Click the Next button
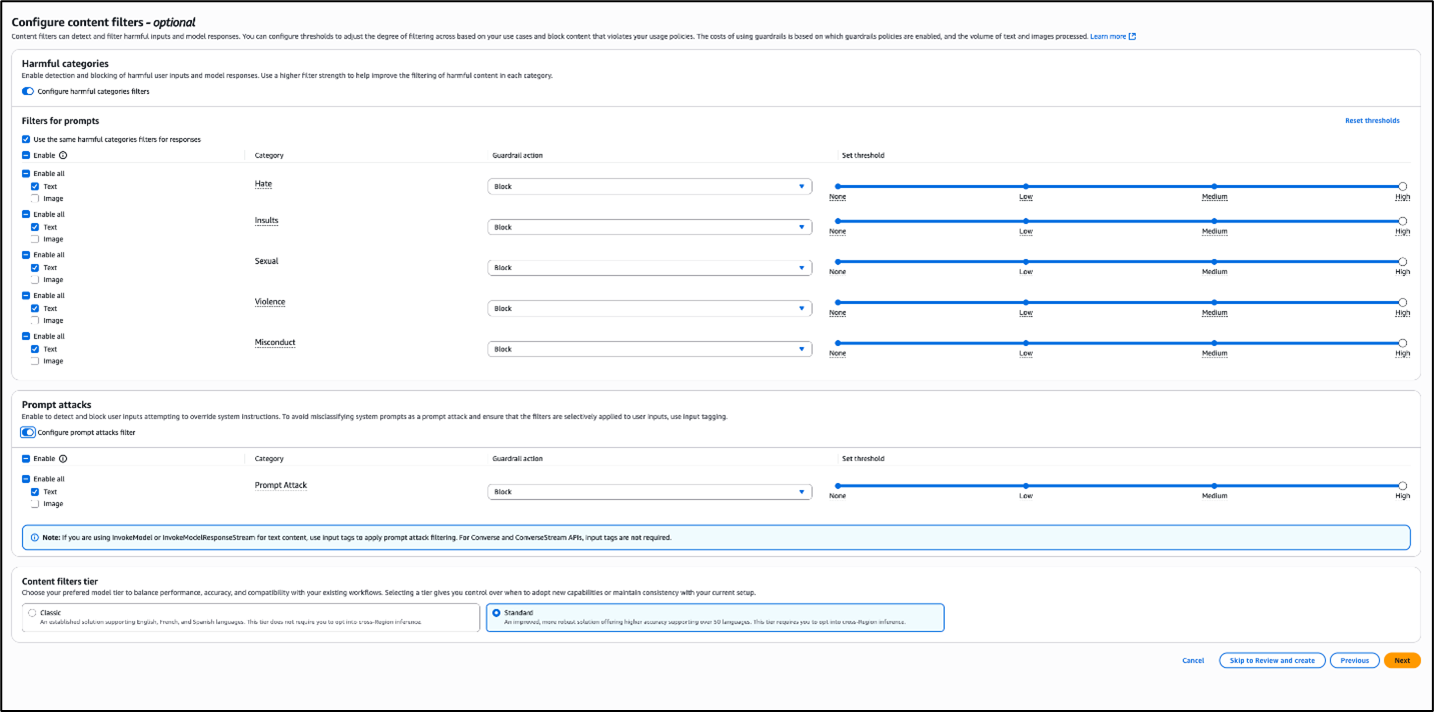This screenshot has height=712, width=1434. pos(1401,660)
